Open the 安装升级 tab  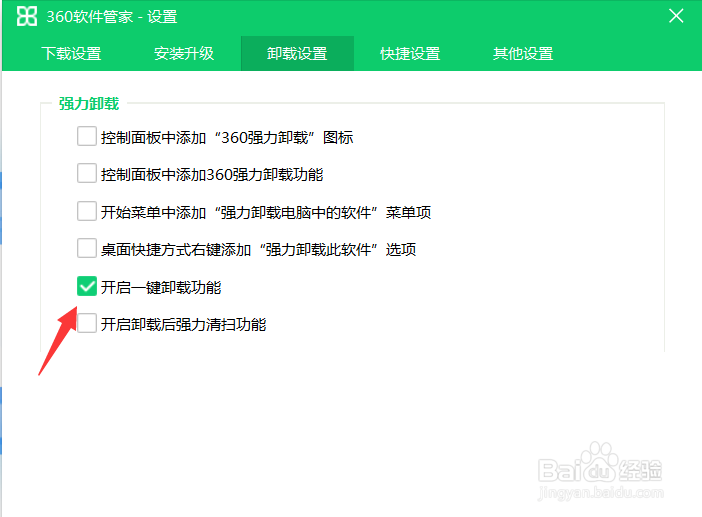184,54
